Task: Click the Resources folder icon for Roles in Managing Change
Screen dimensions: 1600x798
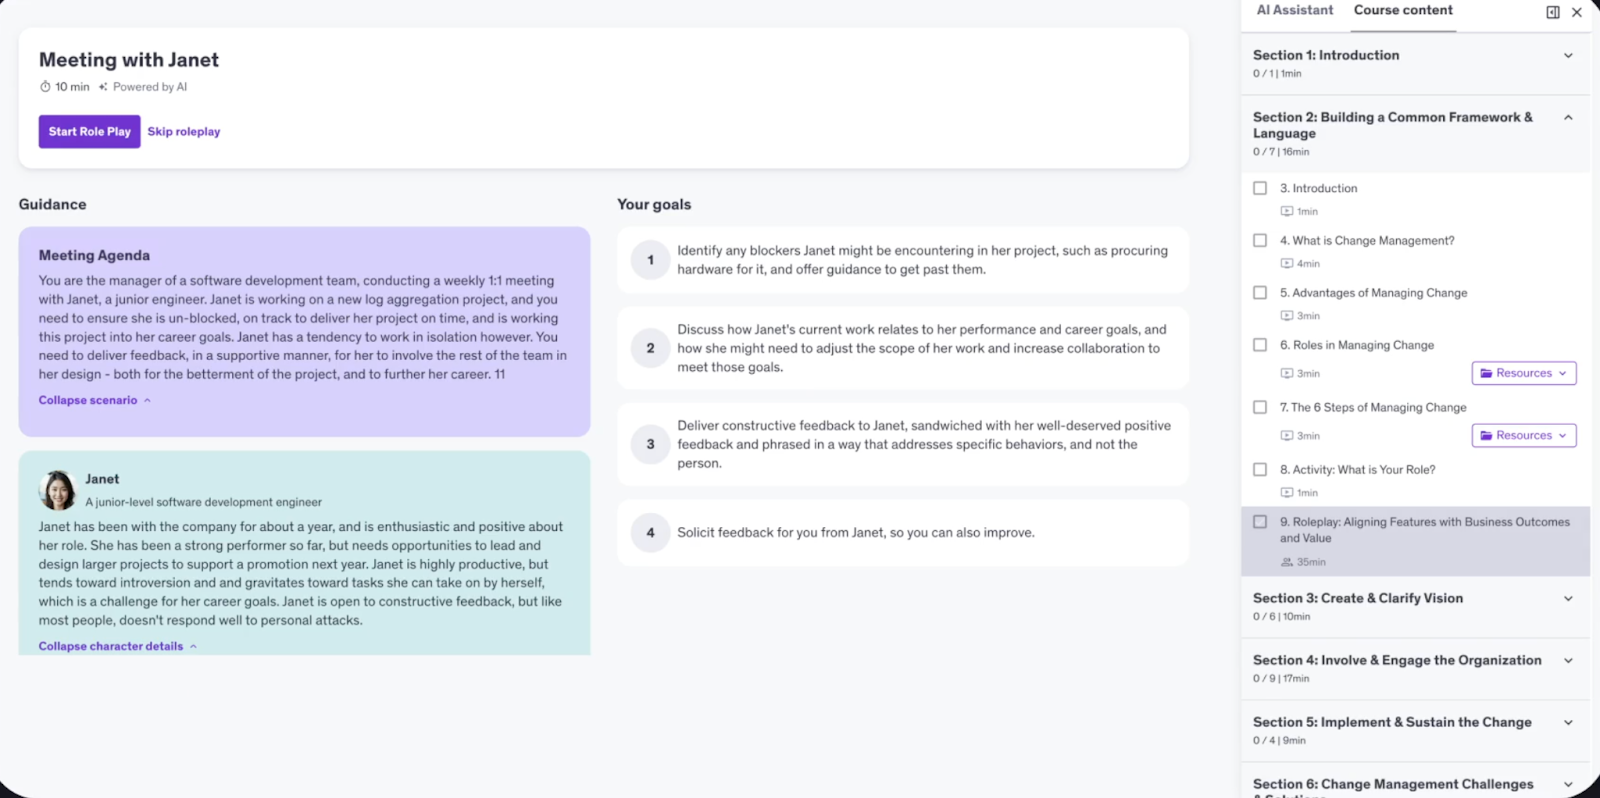Action: 1487,372
